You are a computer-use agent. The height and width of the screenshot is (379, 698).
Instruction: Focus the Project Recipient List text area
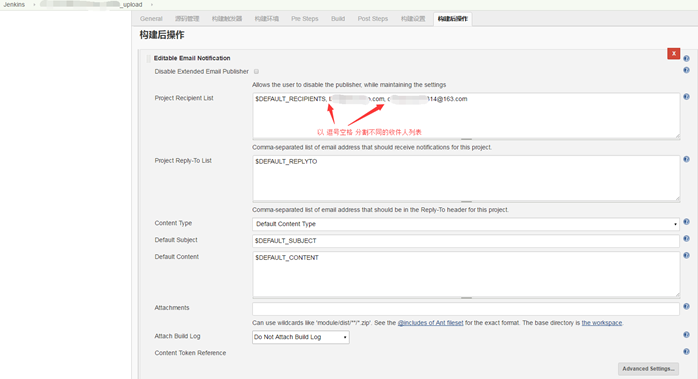(x=466, y=116)
